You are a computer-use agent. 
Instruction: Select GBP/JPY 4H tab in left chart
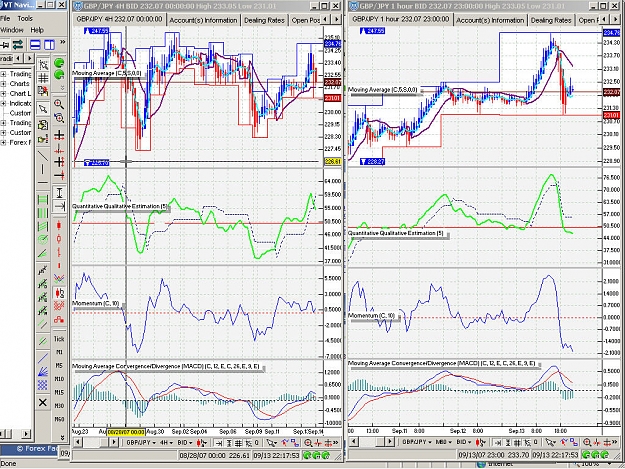[x=119, y=19]
